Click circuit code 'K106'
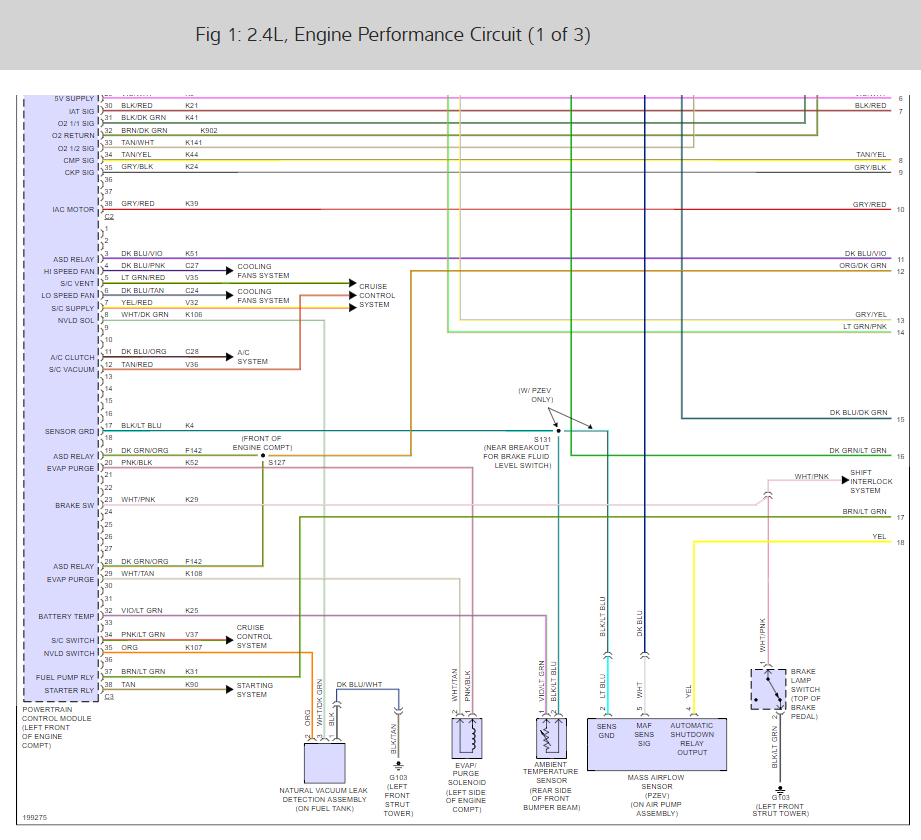921x840 pixels. [x=194, y=315]
